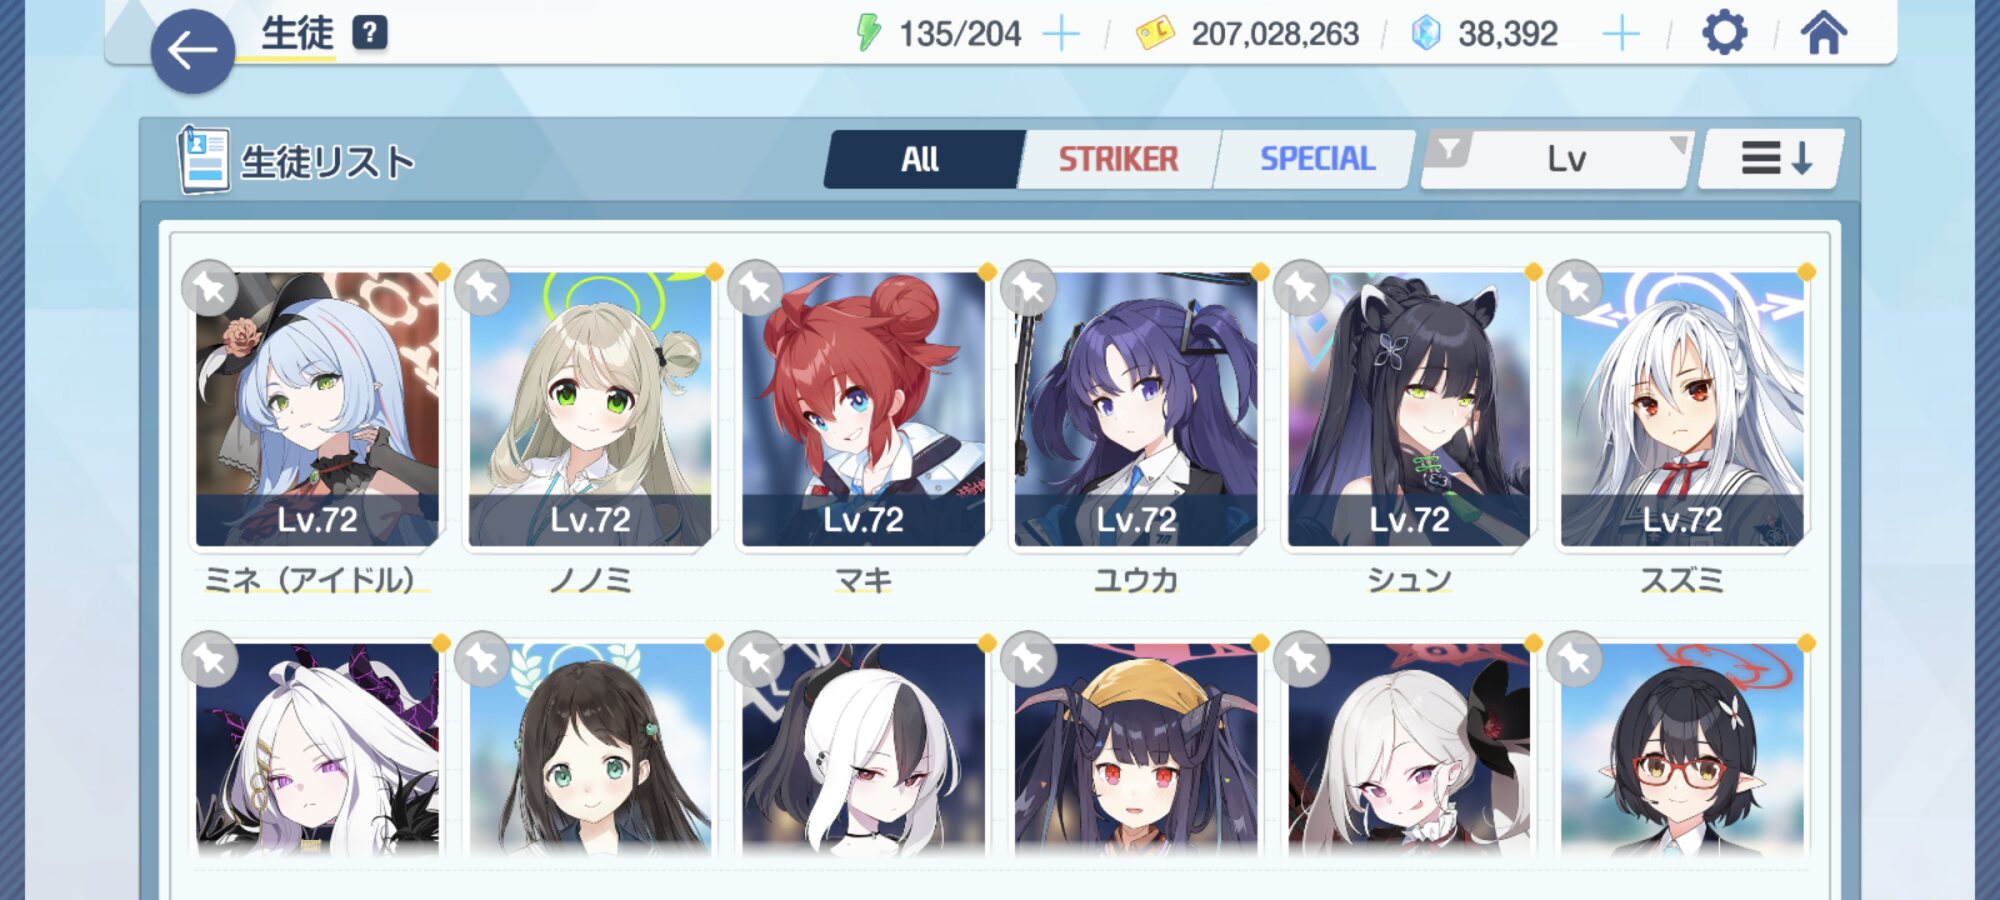Show All students tab

[x=921, y=159]
